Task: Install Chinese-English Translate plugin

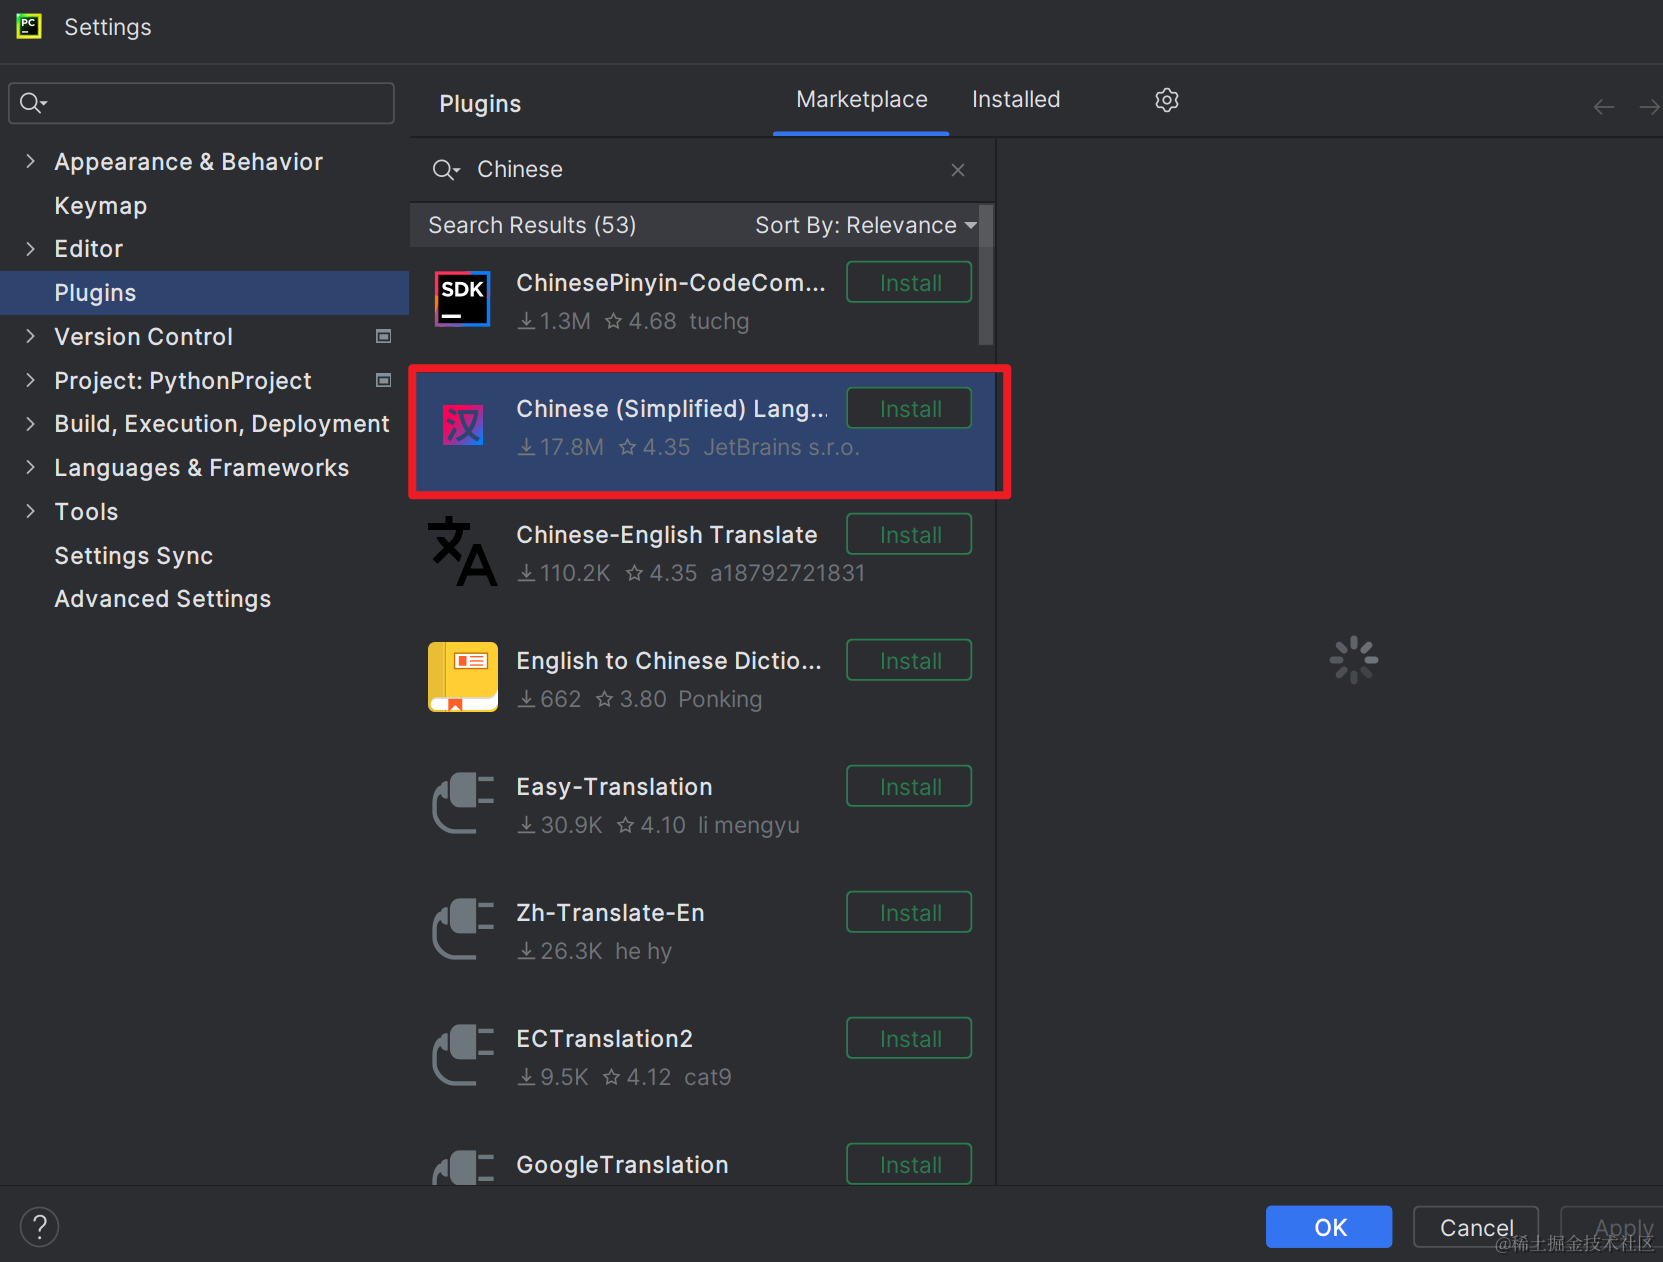Action: tap(909, 534)
